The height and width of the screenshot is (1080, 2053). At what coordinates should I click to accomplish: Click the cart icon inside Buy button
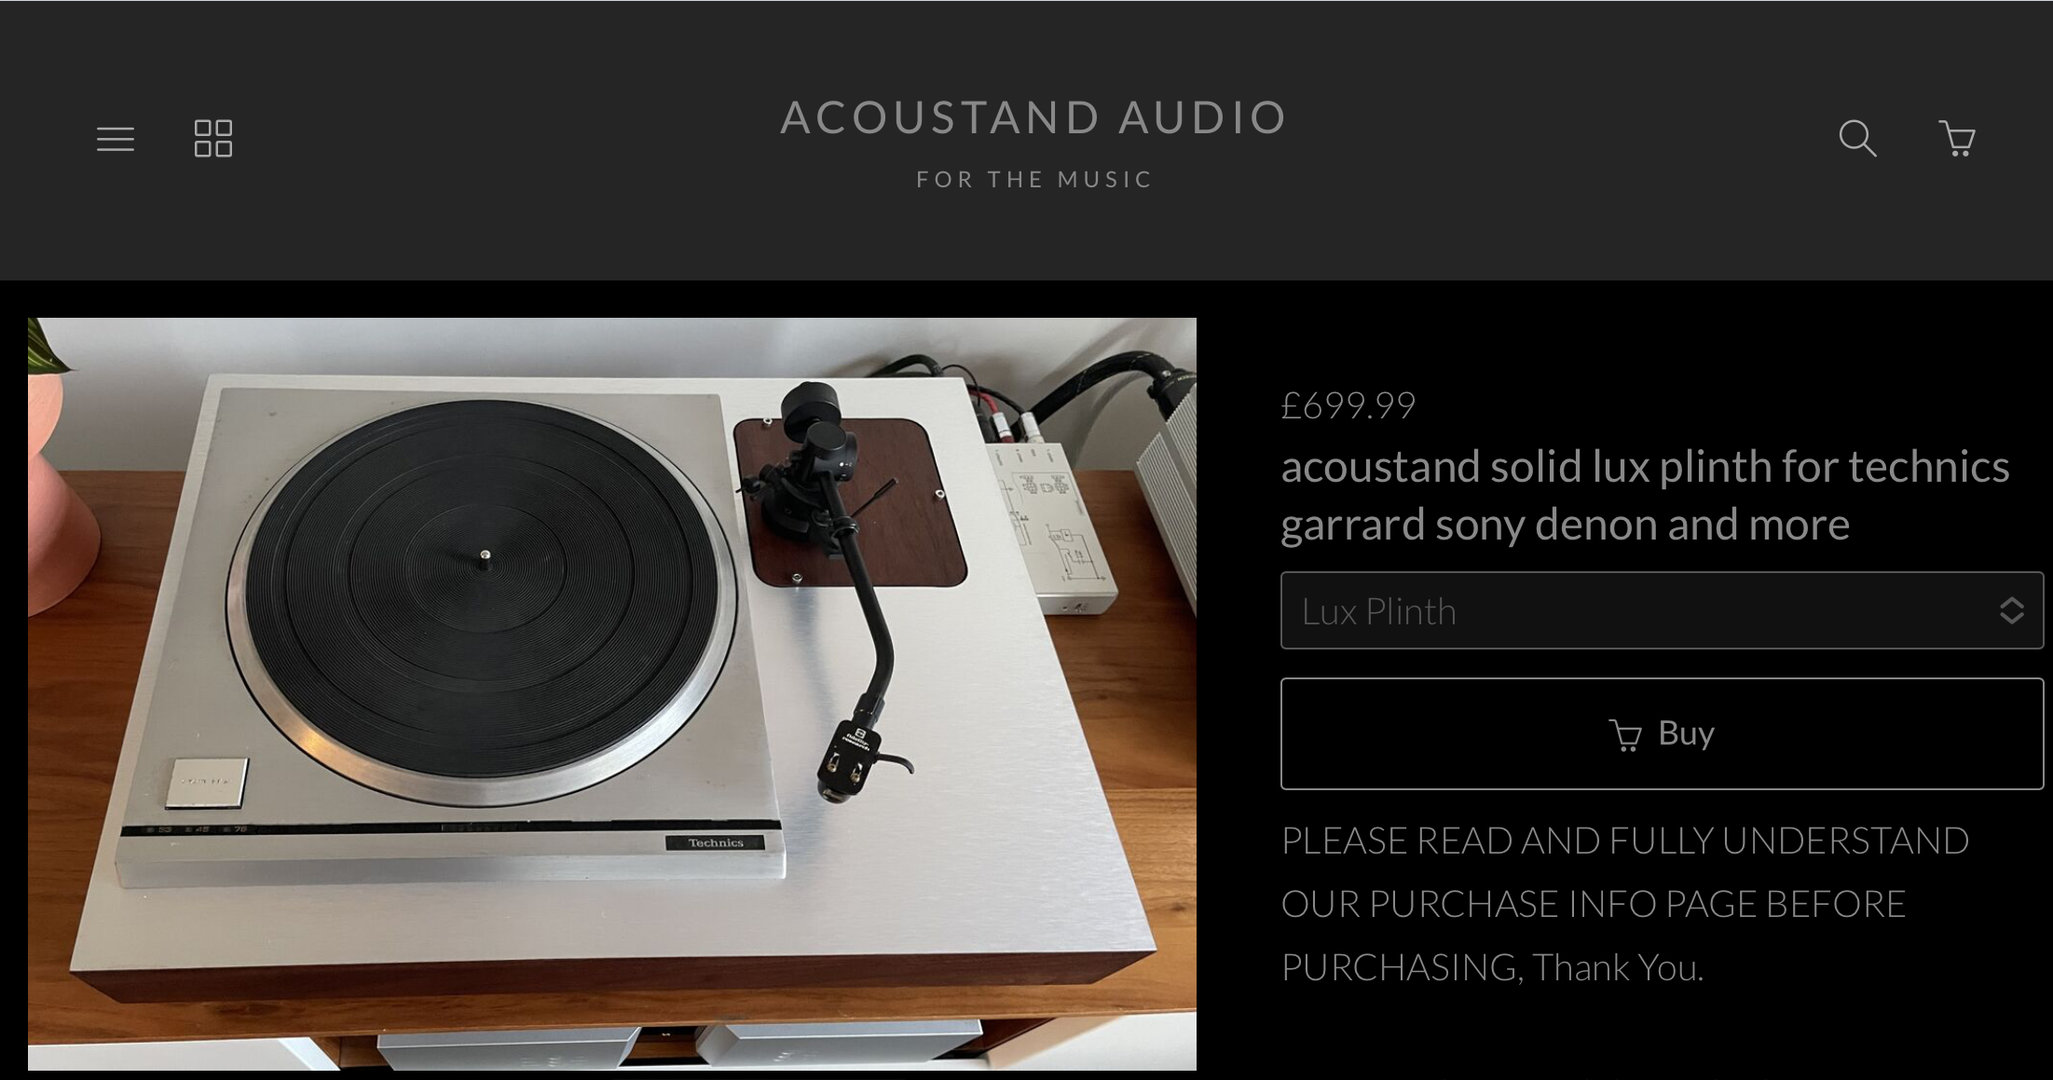pyautogui.click(x=1625, y=735)
